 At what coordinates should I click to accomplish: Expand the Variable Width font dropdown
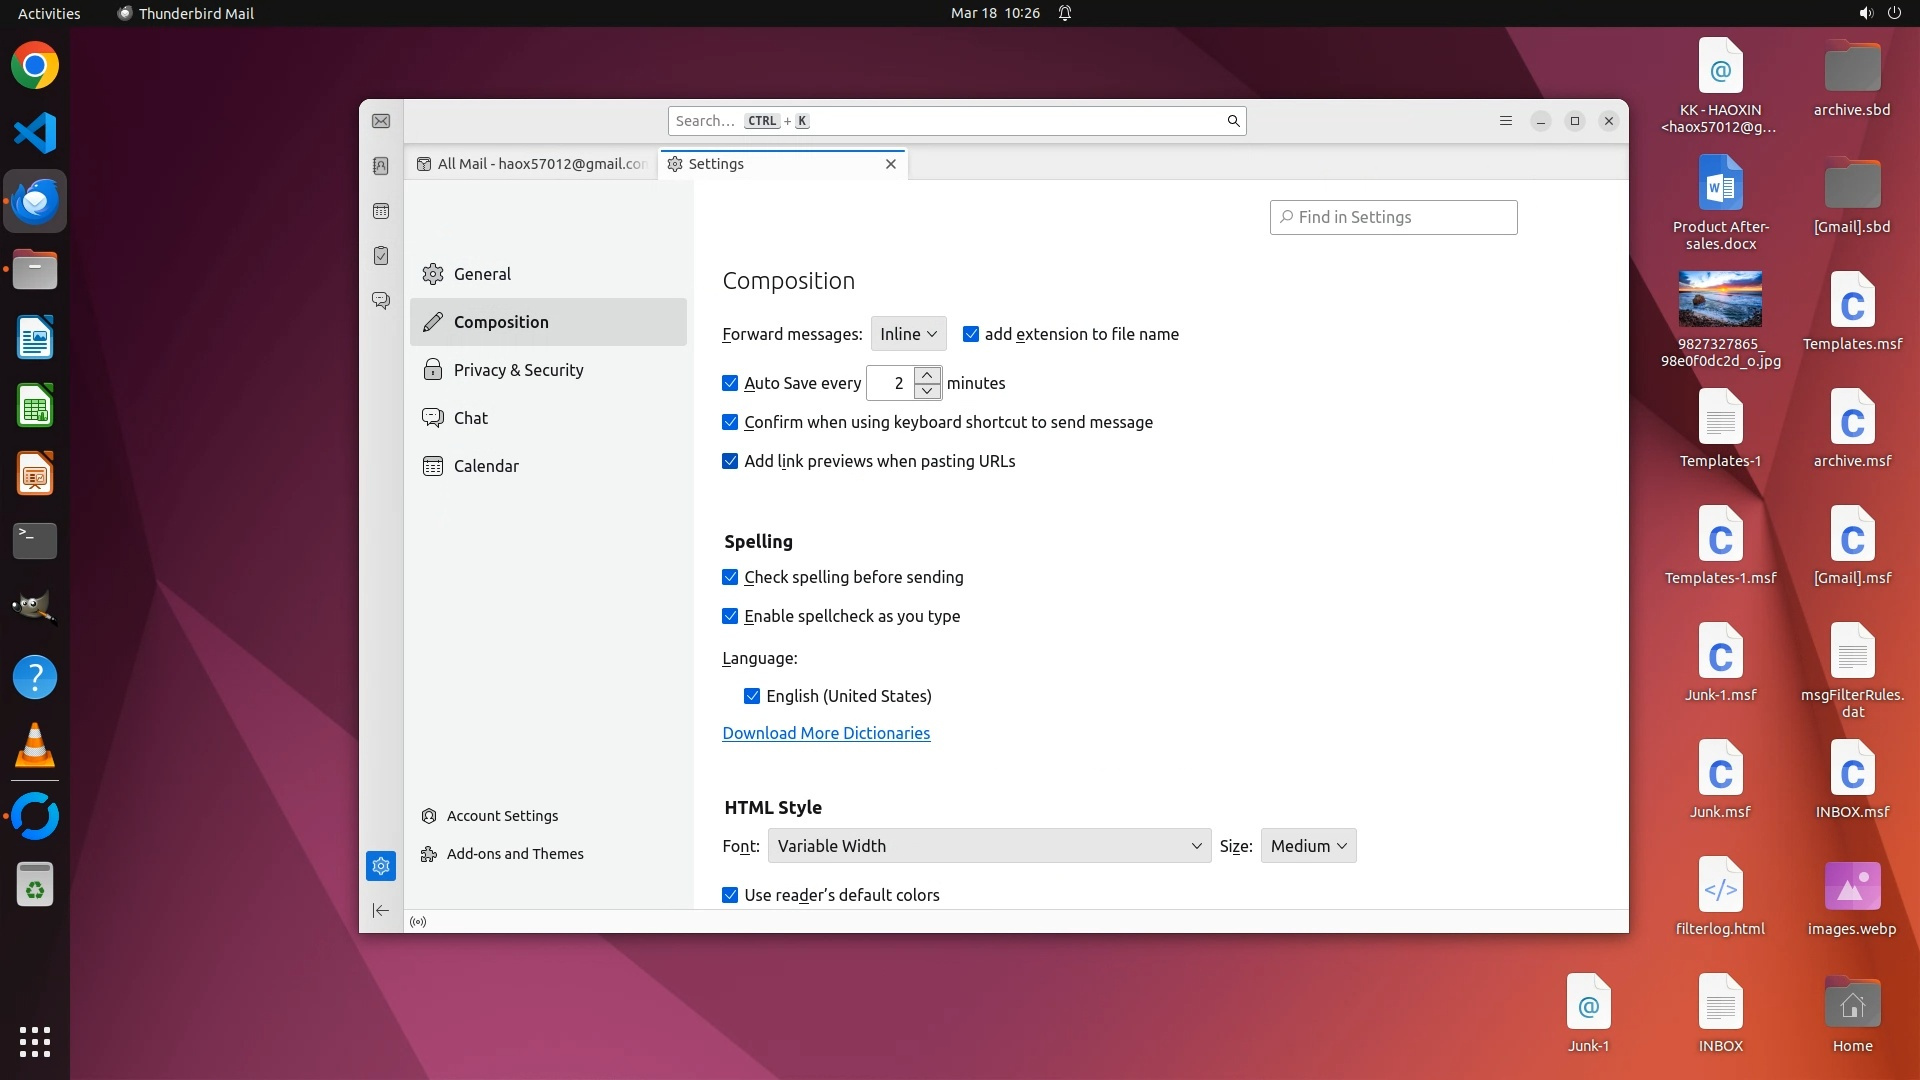pos(989,846)
